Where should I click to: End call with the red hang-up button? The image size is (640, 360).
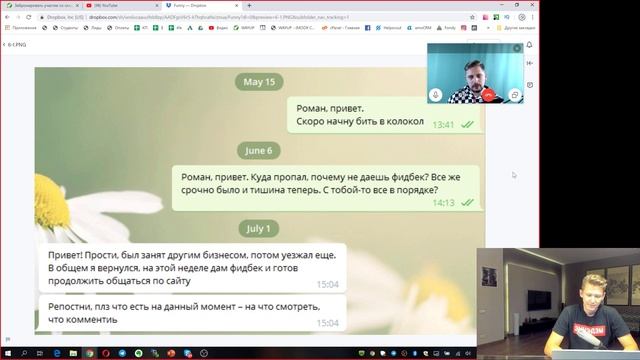click(488, 95)
